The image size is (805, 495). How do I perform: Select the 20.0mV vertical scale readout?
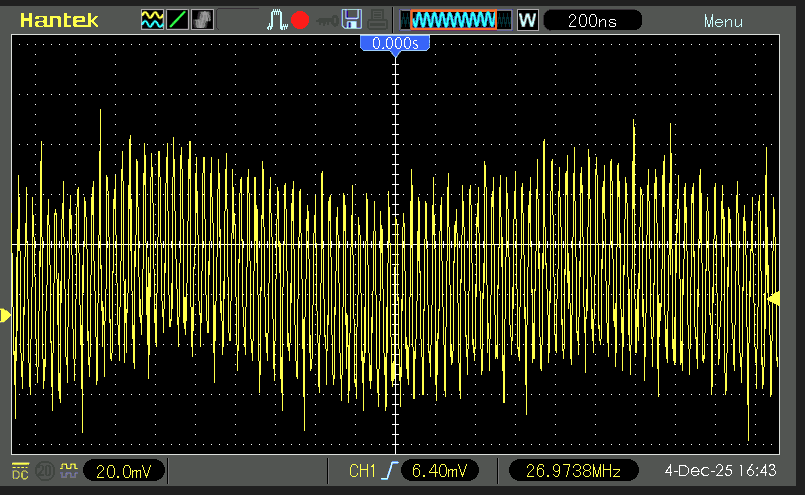(x=125, y=471)
